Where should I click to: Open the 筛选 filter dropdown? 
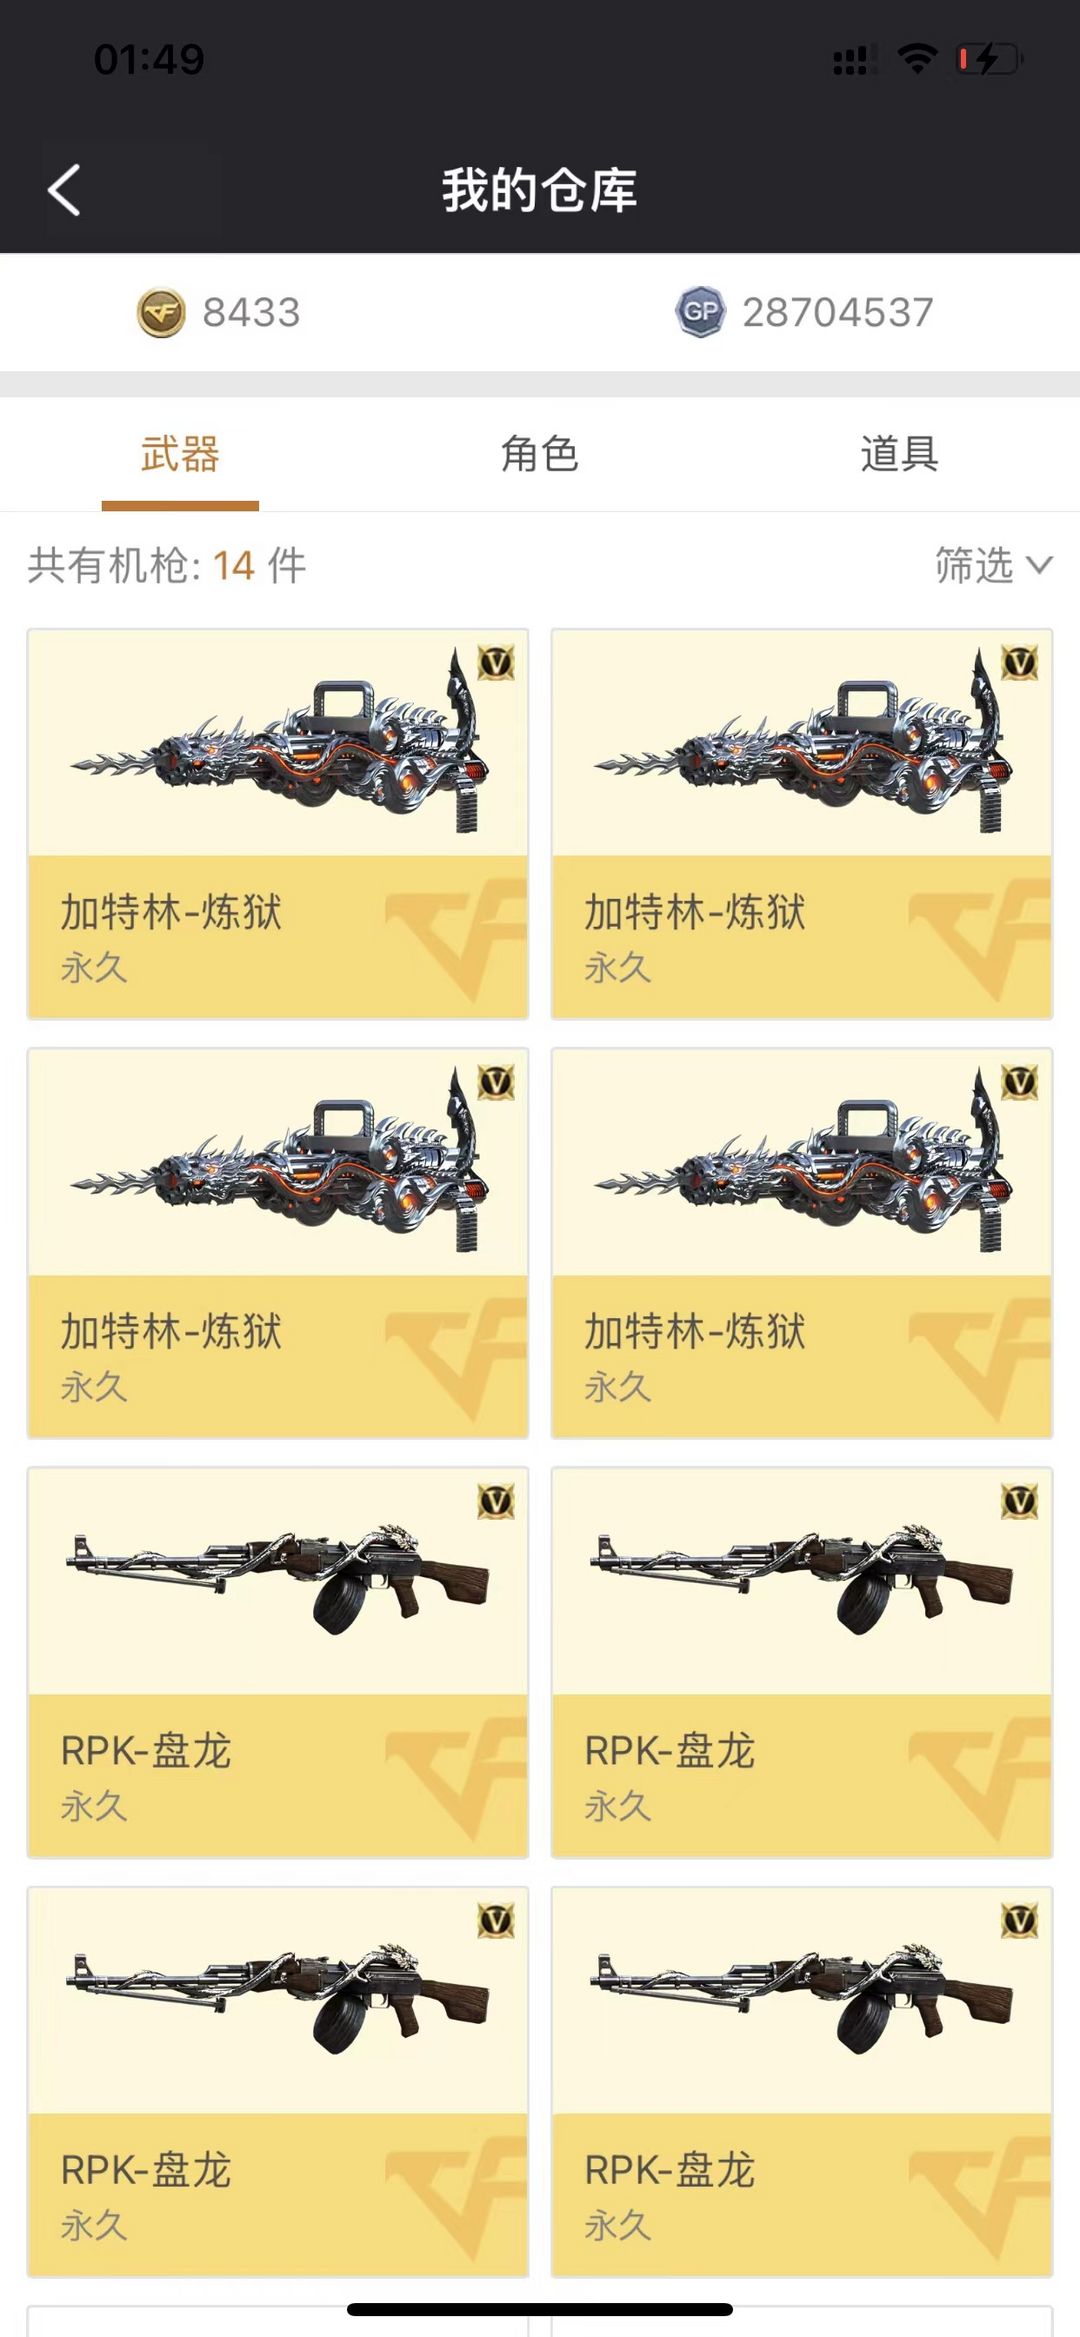993,565
